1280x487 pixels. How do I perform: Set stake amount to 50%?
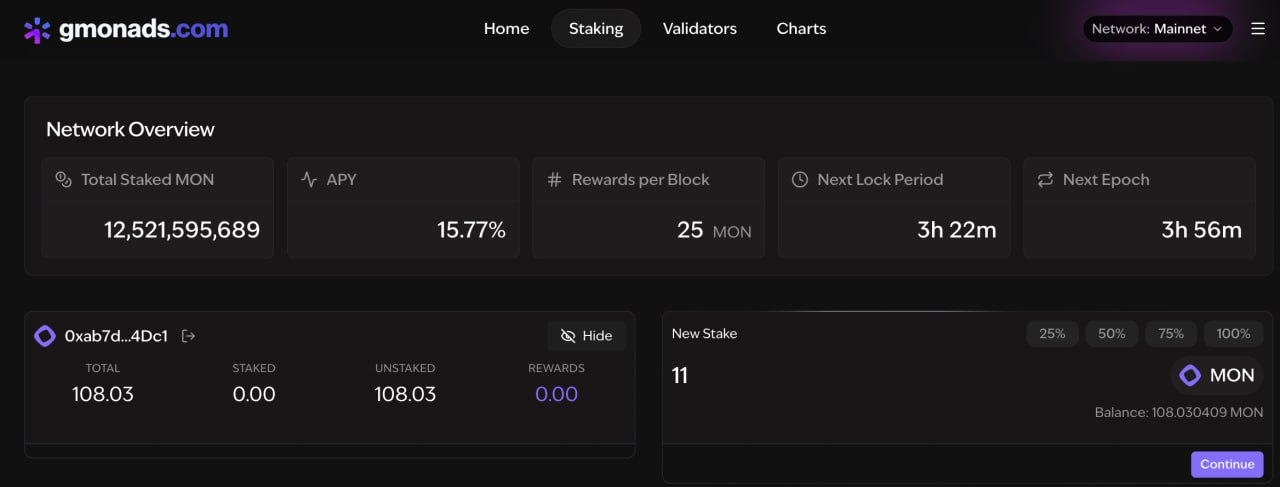[x=1111, y=334]
